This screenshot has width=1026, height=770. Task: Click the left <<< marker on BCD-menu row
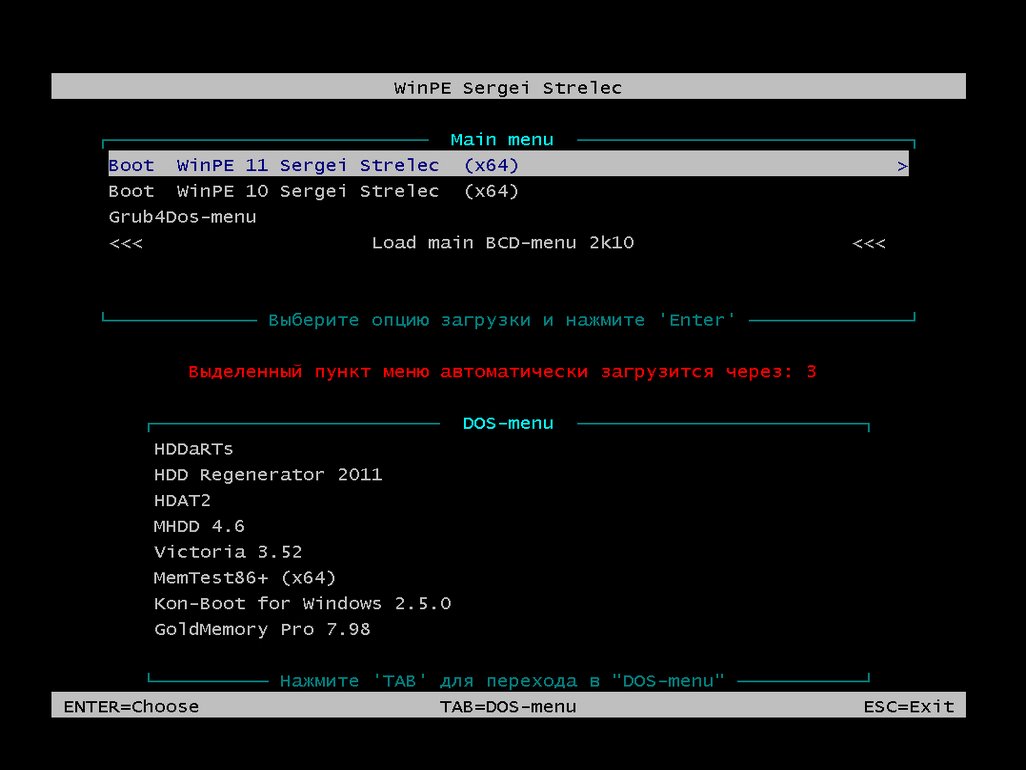[126, 243]
